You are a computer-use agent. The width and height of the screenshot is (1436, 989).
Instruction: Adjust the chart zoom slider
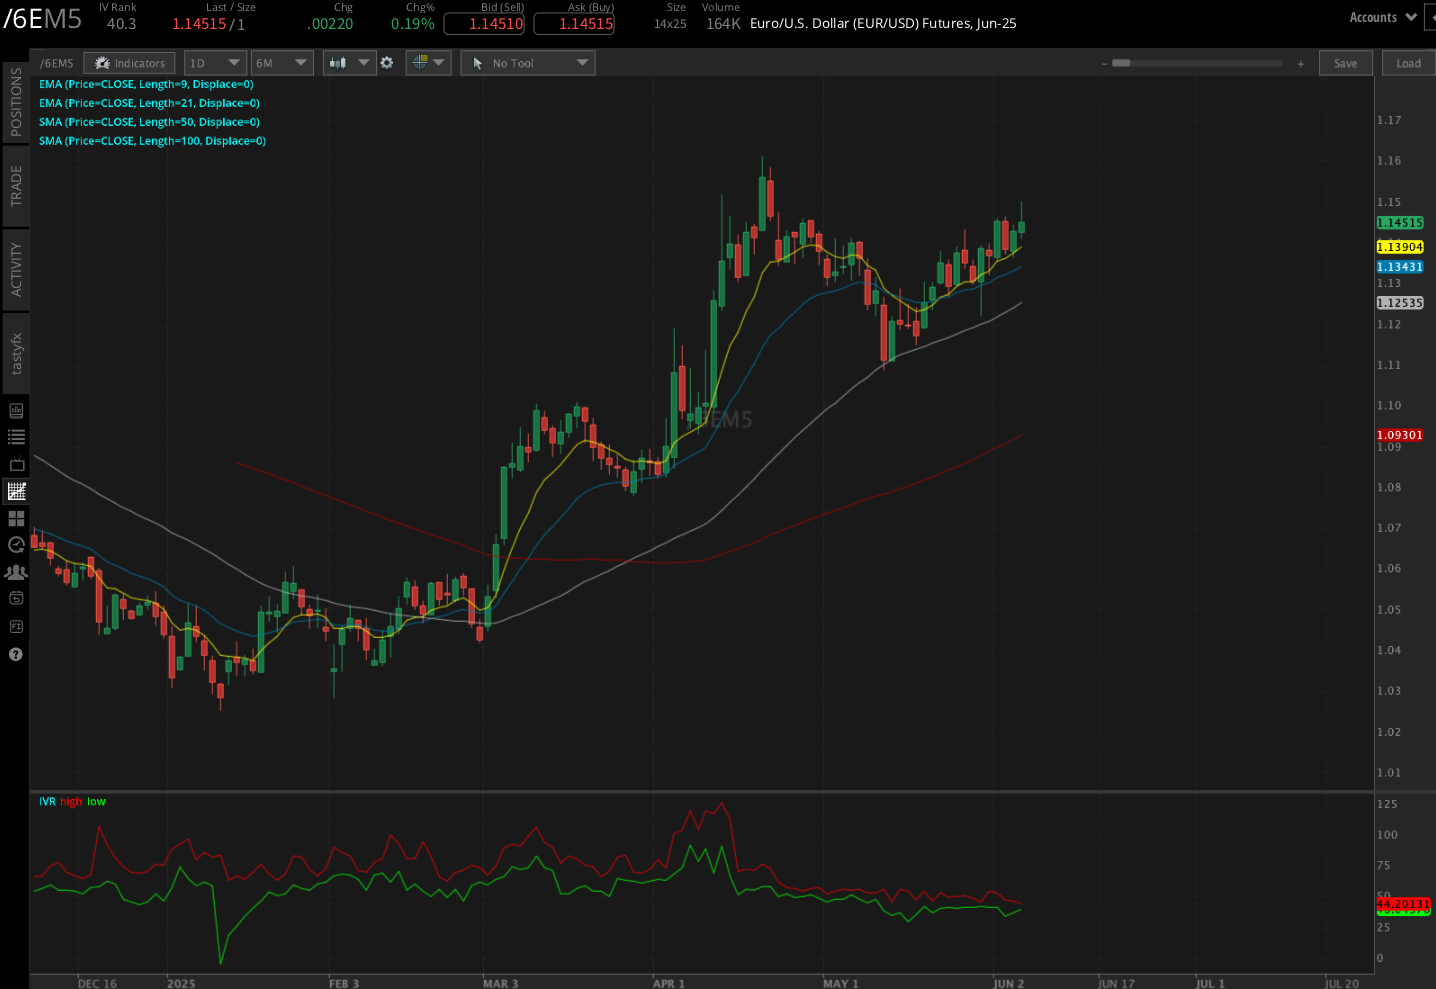point(1122,62)
